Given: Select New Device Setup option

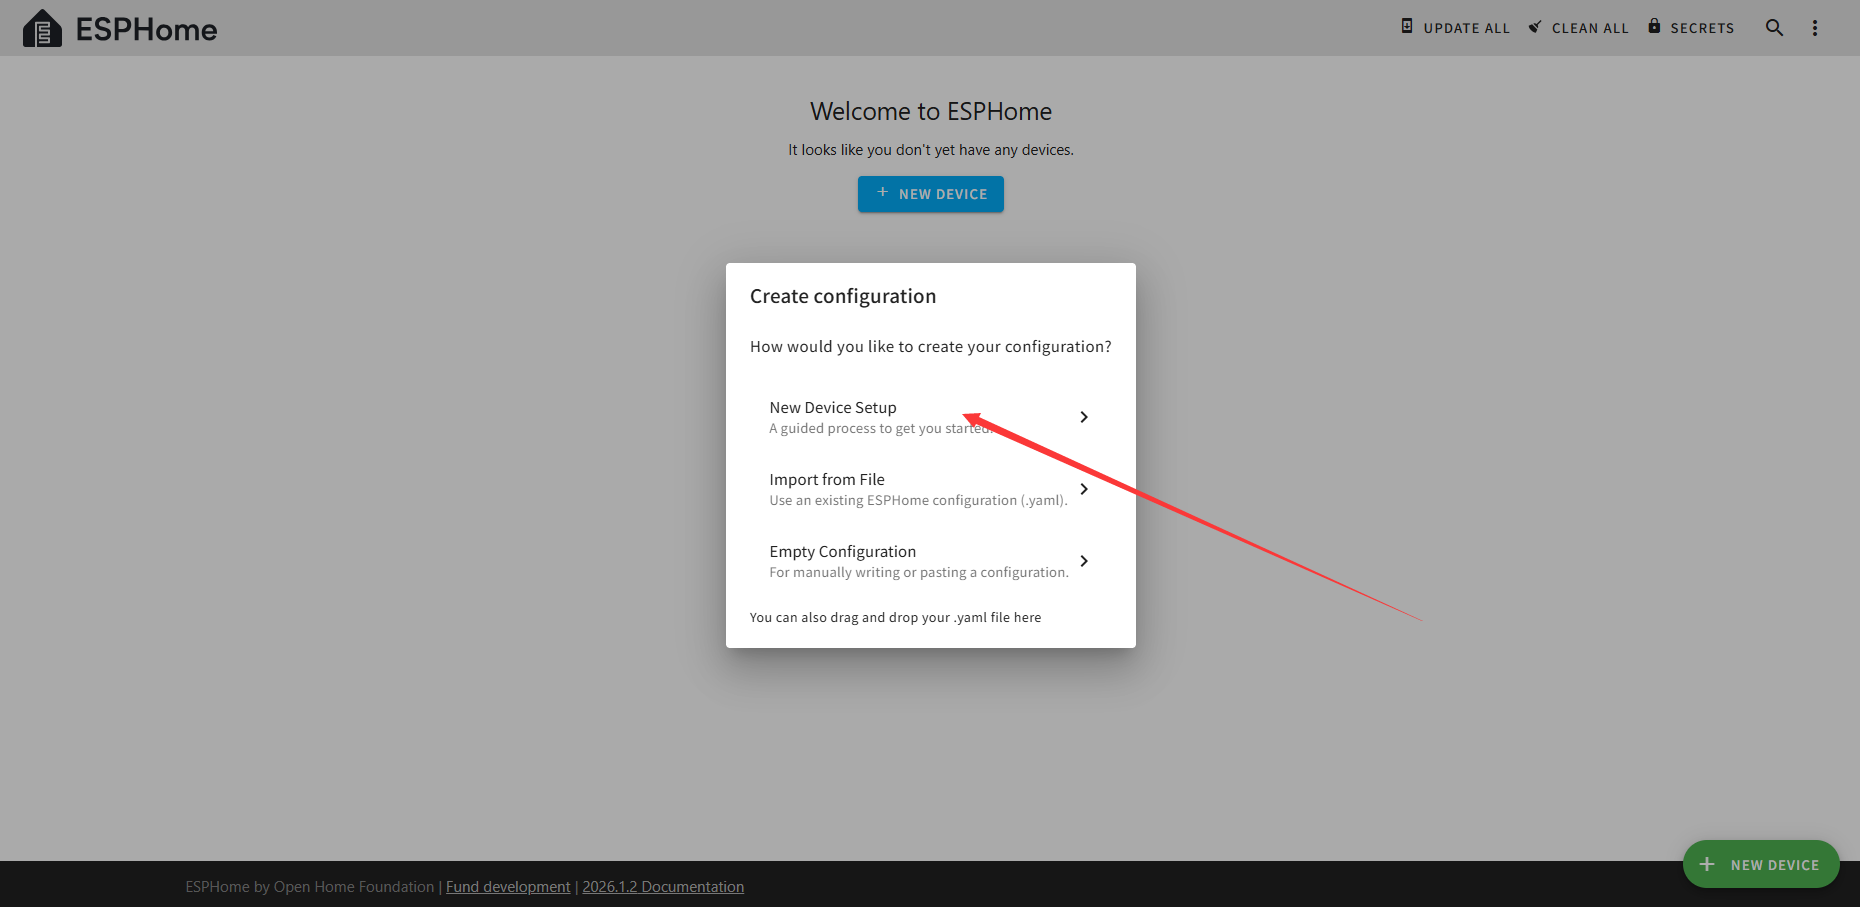Looking at the screenshot, I should pos(833,408).
